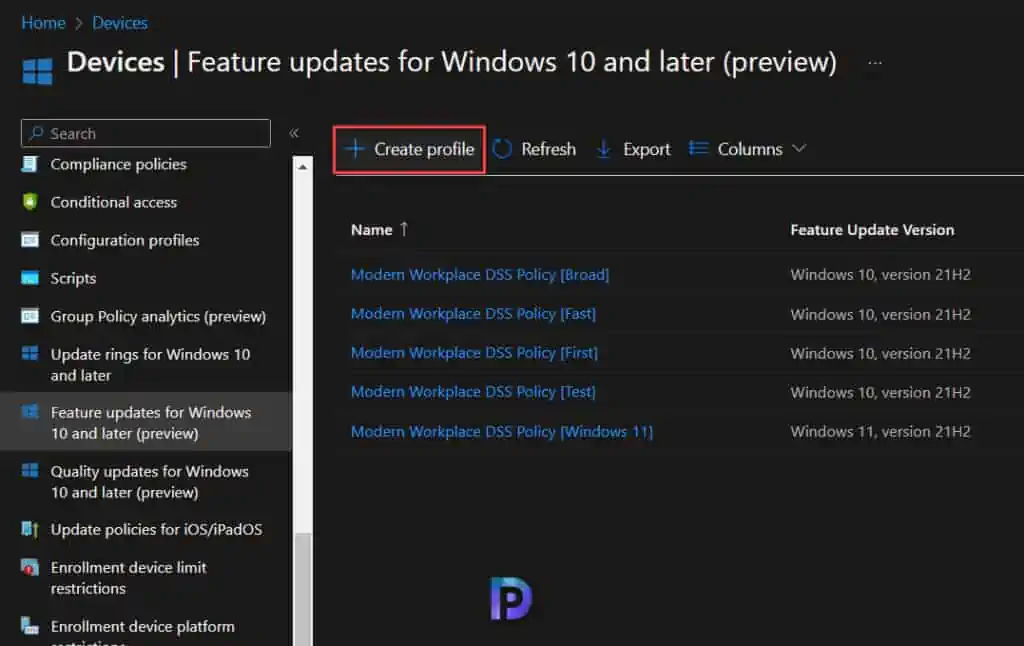Go to Devices breadcrumb link
1024x646 pixels.
[120, 23]
